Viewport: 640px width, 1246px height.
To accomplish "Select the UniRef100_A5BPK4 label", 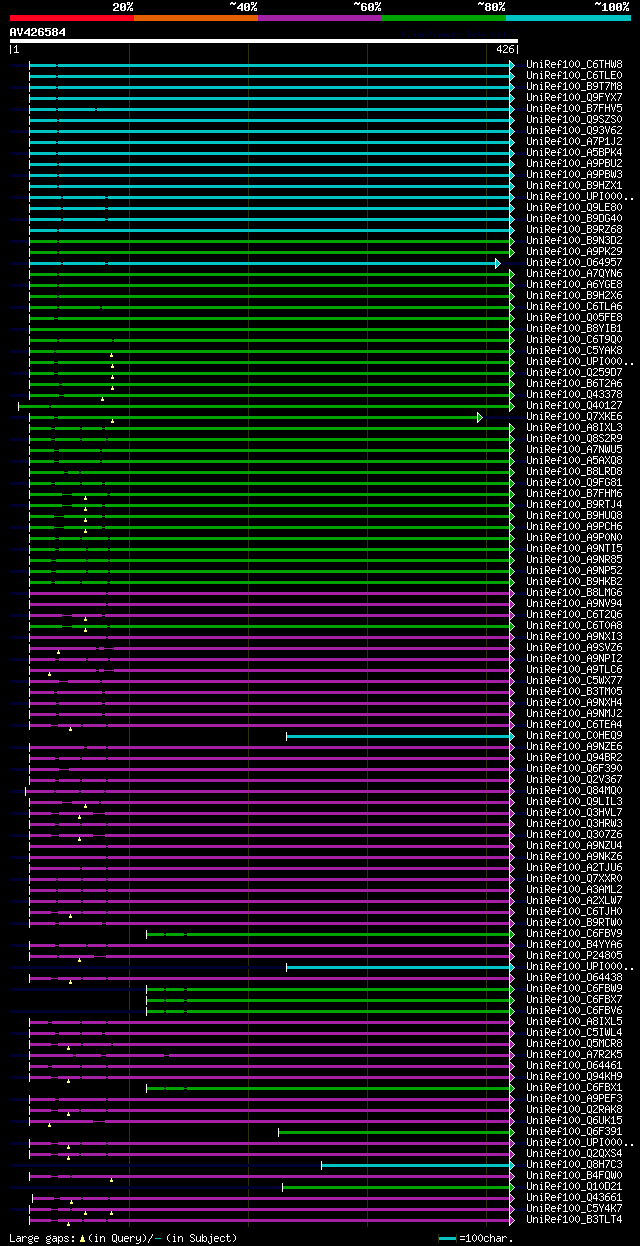I will pos(574,153).
